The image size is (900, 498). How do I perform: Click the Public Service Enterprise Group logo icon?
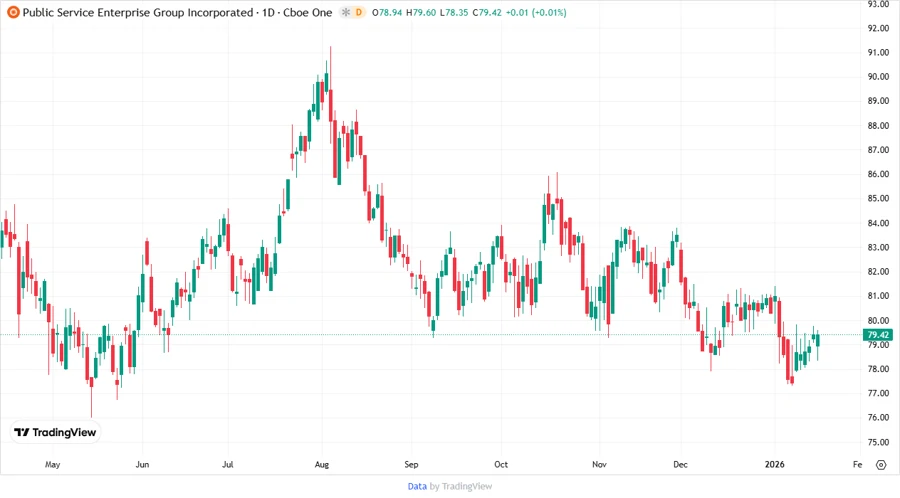(12, 12)
